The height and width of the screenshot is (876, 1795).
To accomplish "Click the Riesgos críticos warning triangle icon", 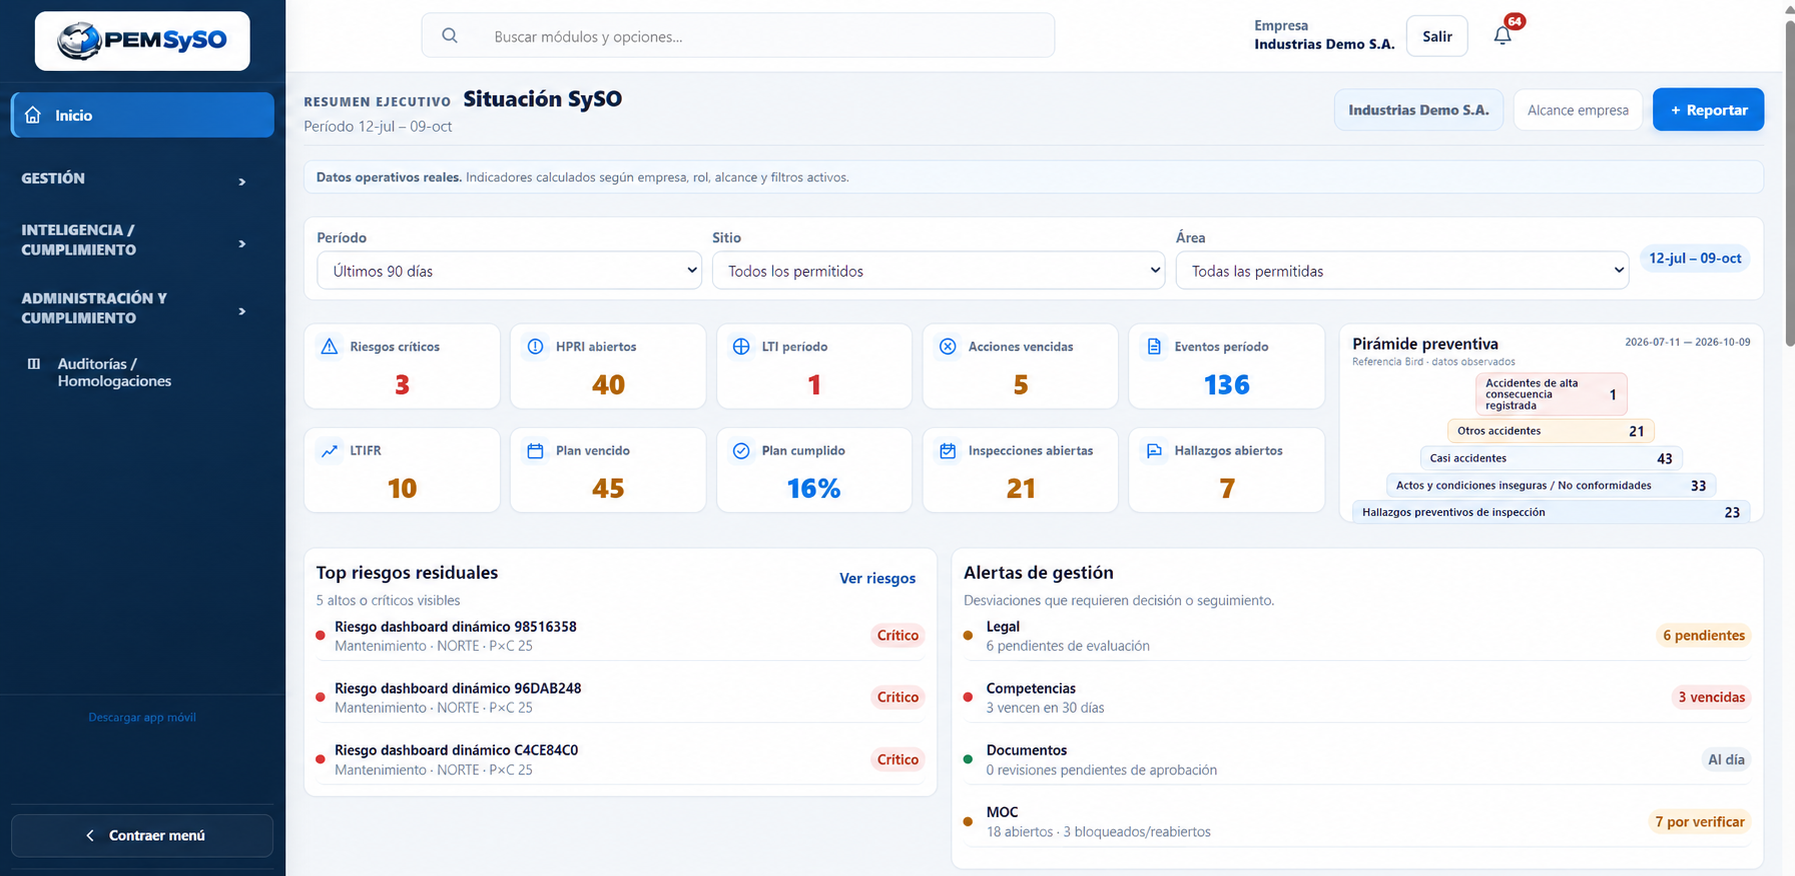I will (x=329, y=346).
